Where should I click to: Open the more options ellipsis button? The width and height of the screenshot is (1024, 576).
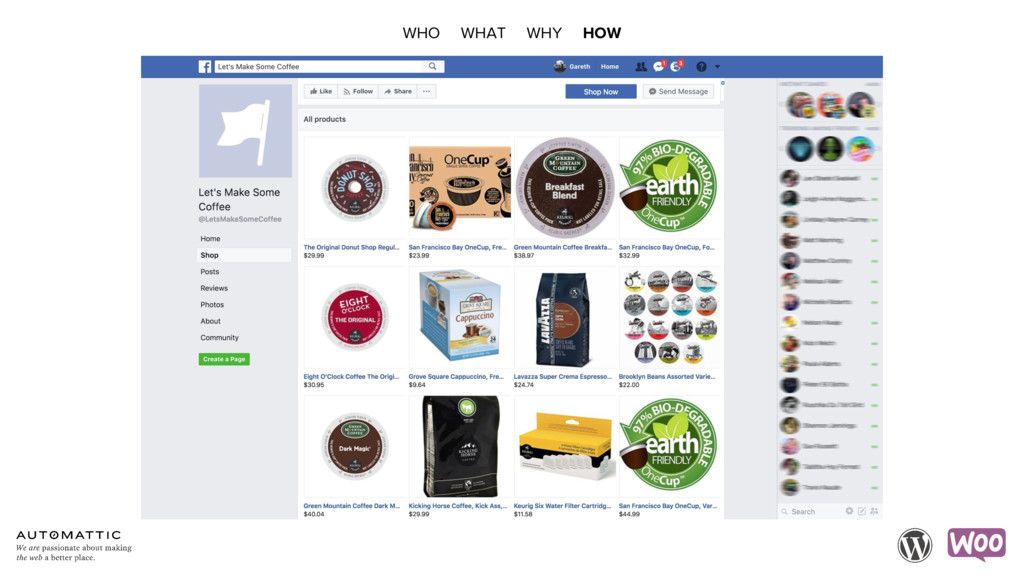click(x=426, y=91)
